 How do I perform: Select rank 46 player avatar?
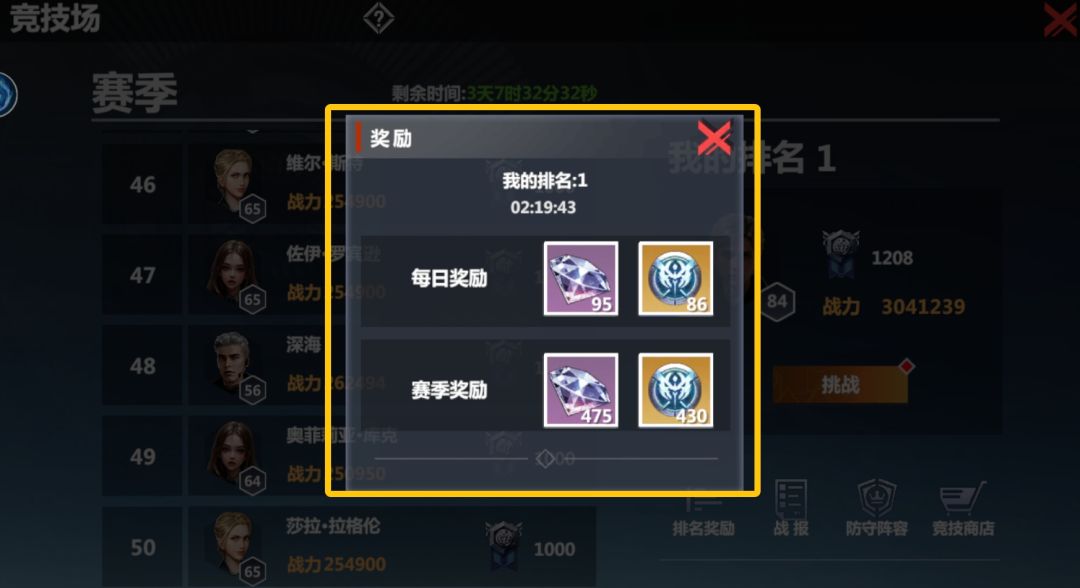[x=234, y=182]
